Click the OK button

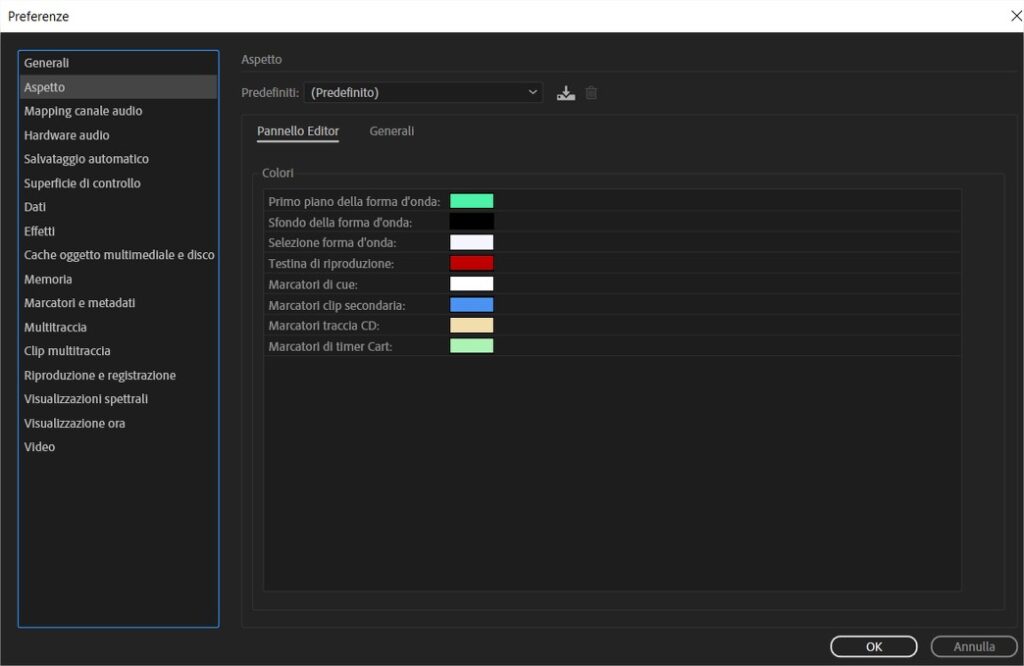(873, 647)
